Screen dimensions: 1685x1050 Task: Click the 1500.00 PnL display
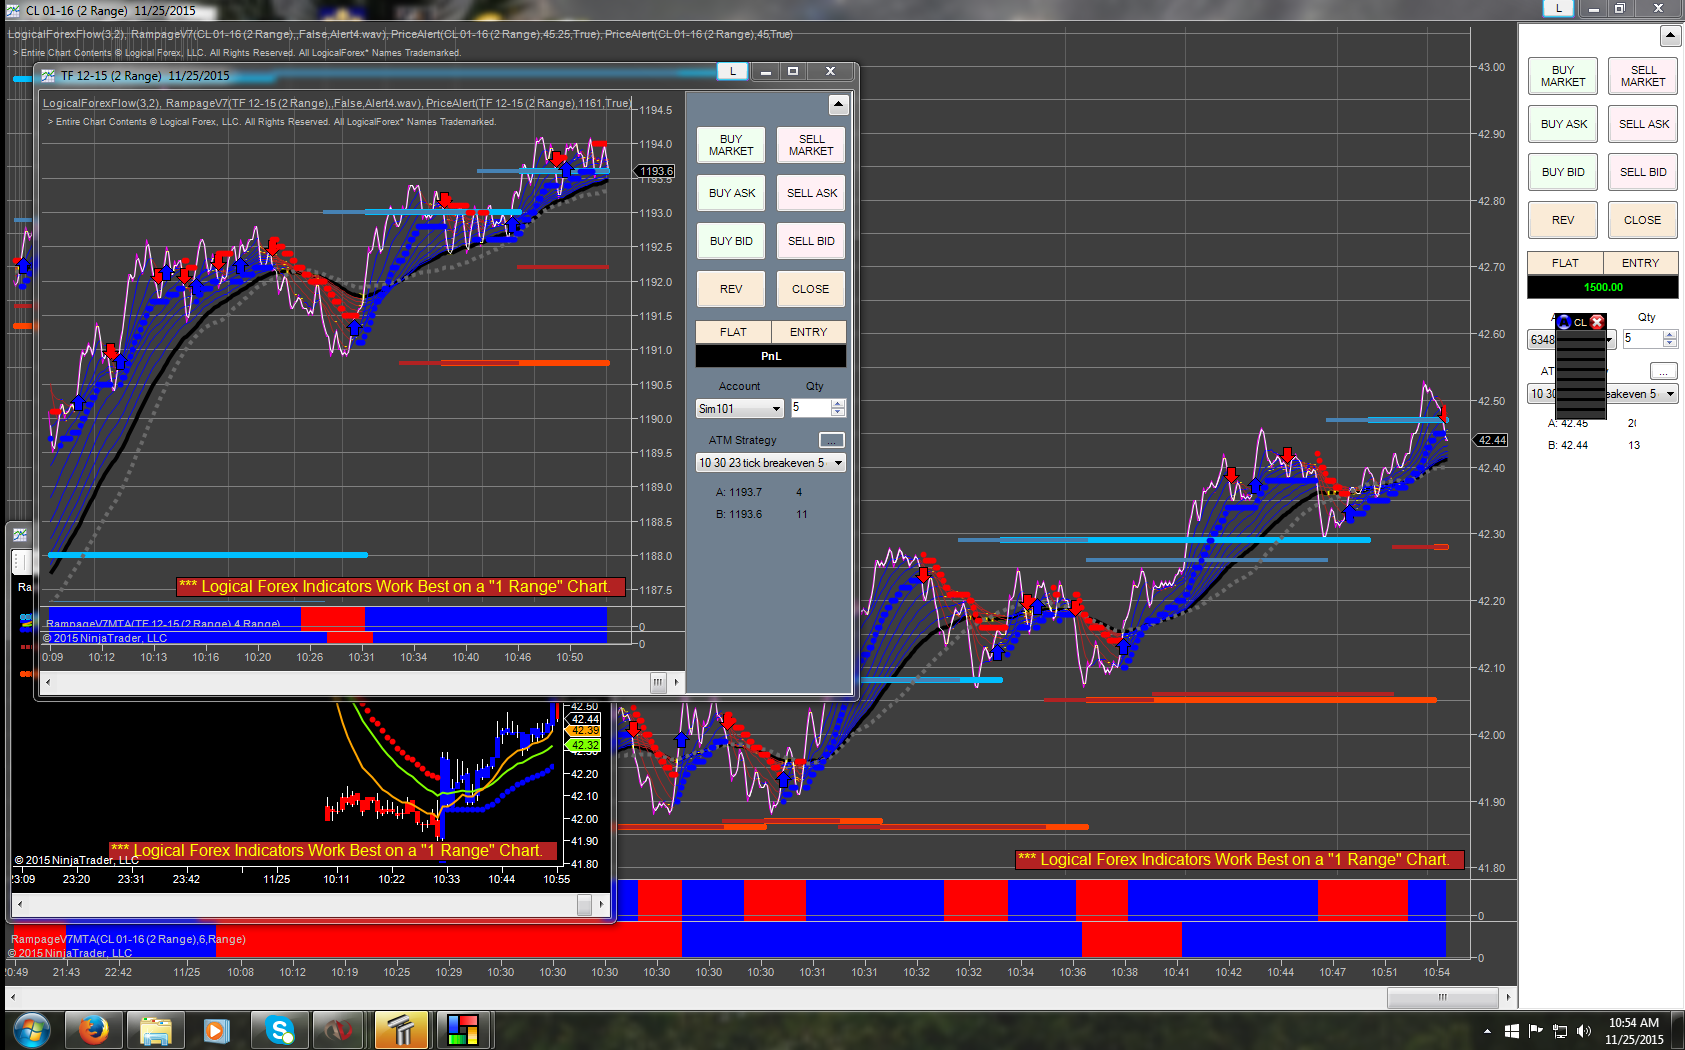click(1603, 287)
